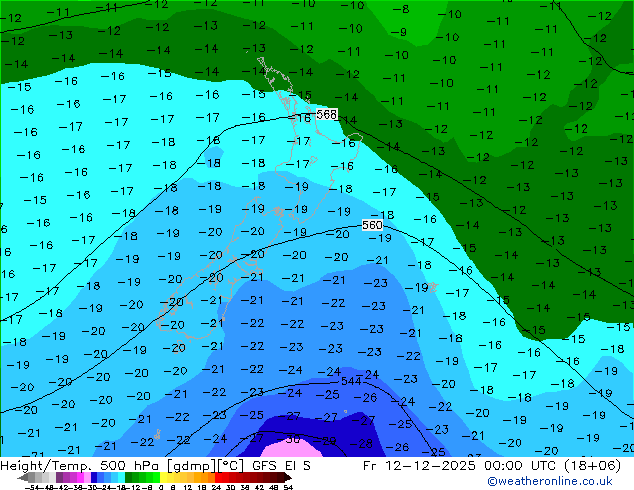Click the dark maroon right arrow of color bar

coord(288,477)
